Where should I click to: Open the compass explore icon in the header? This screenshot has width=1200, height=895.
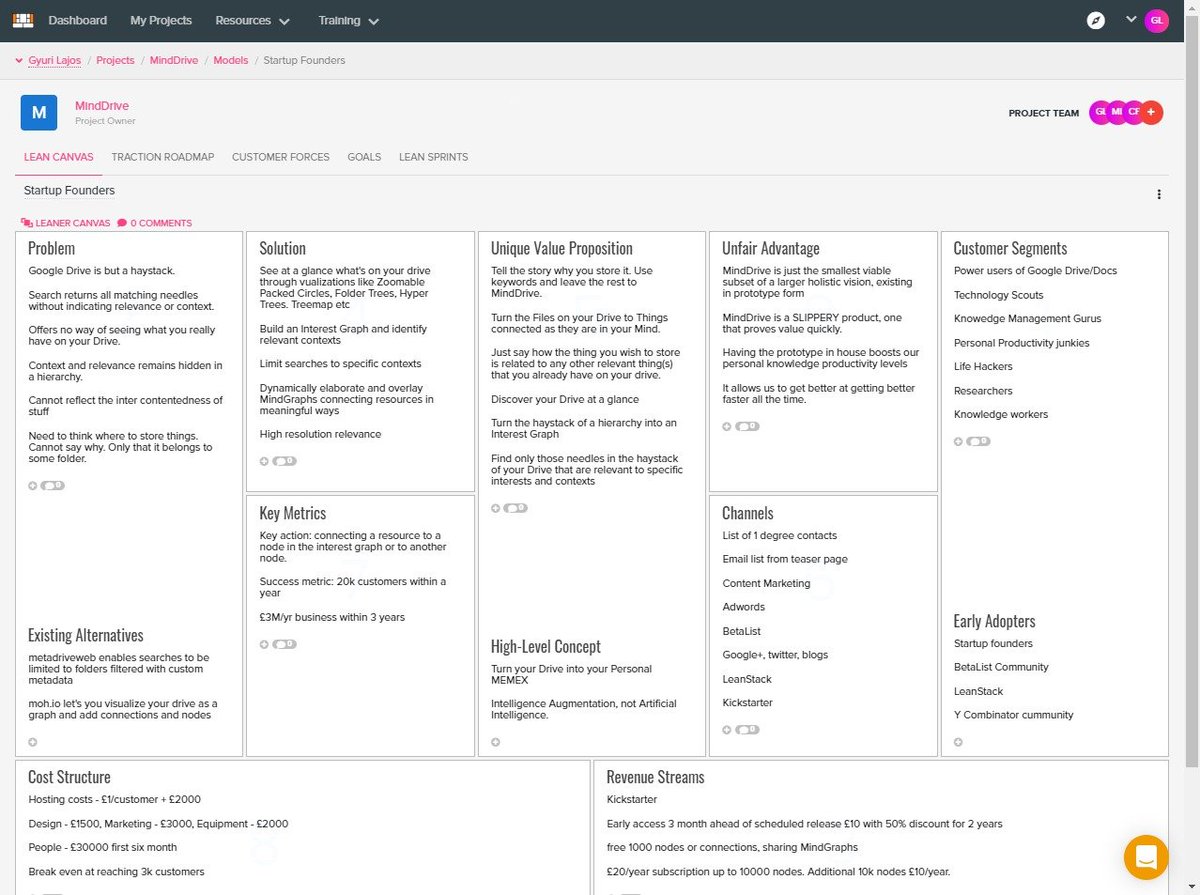coord(1096,20)
